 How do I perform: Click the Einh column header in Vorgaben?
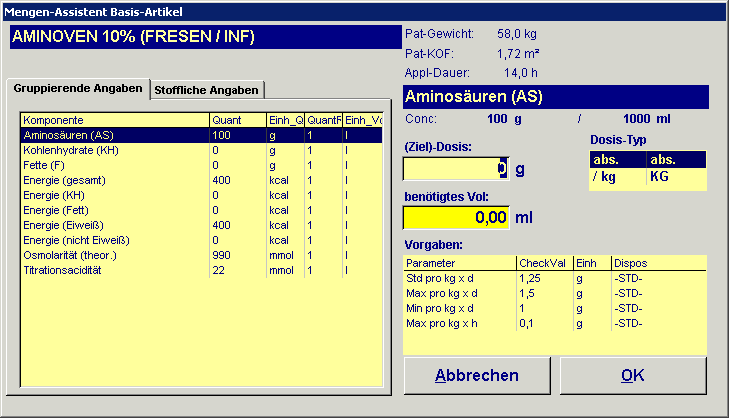click(x=592, y=263)
